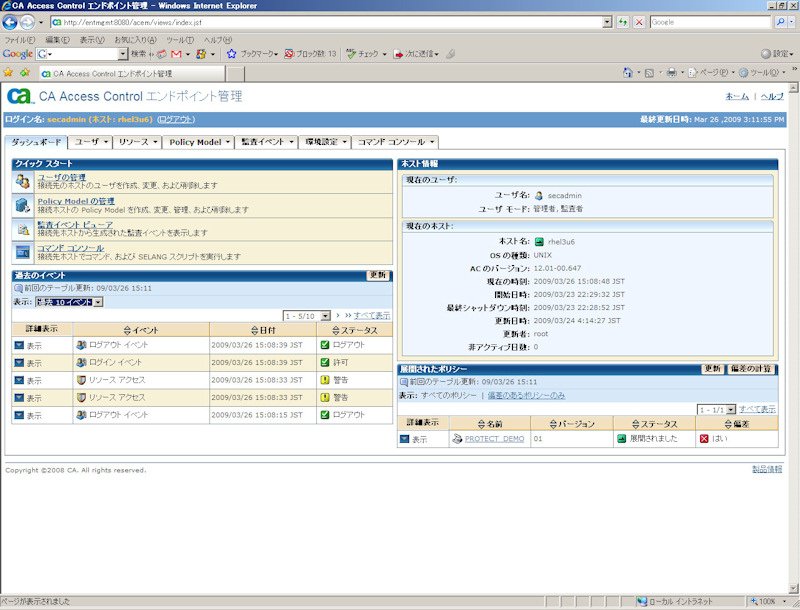Image resolution: width=800 pixels, height=610 pixels.
Task: Click the user management icon in Quick Start
Action: 22,181
